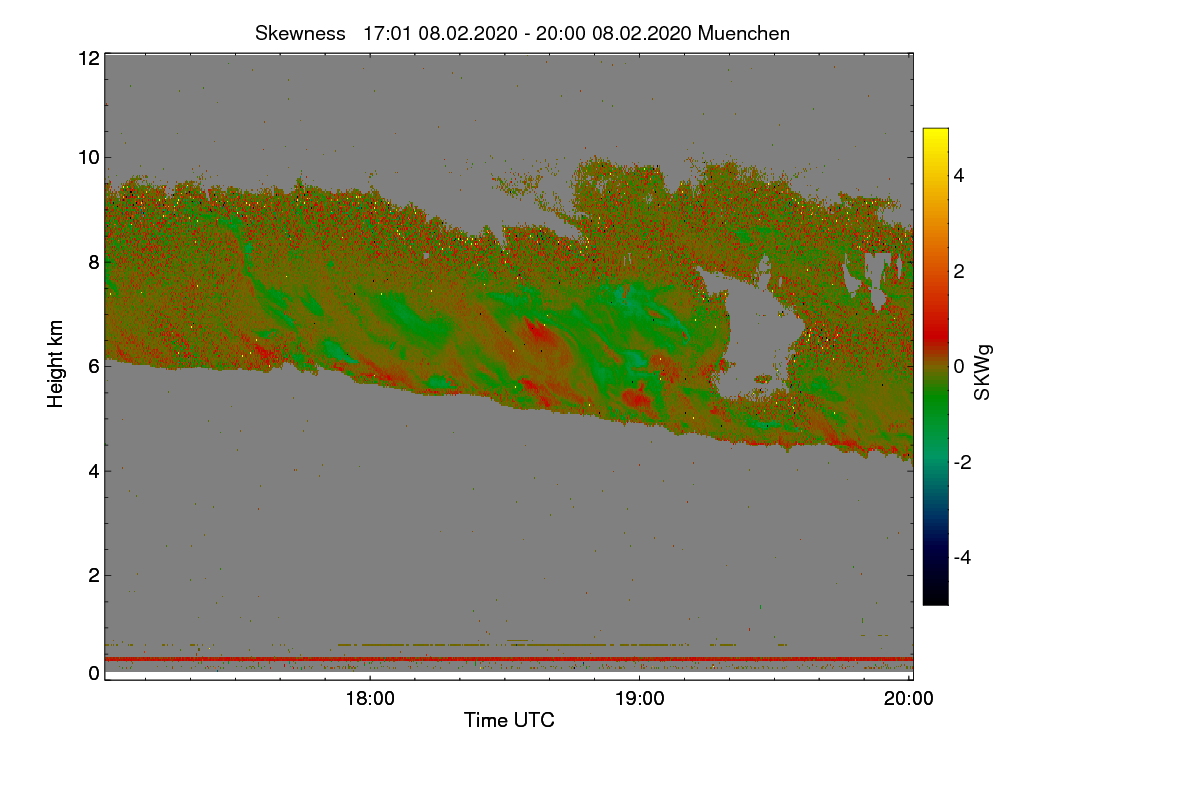Click the Time UTC axis label
Screen dimensions: 1200x800
coord(509,720)
